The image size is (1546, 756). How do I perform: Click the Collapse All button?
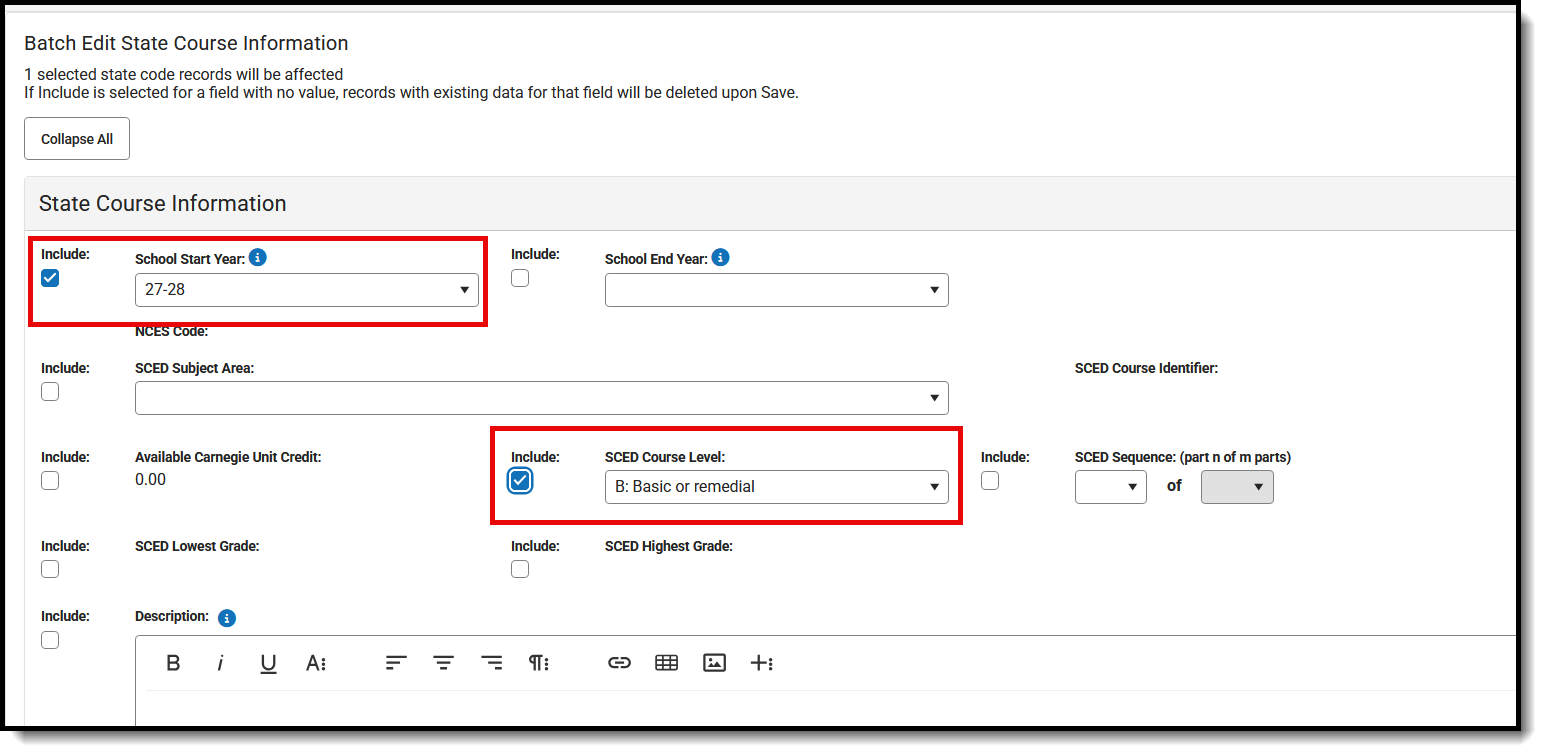coord(77,138)
